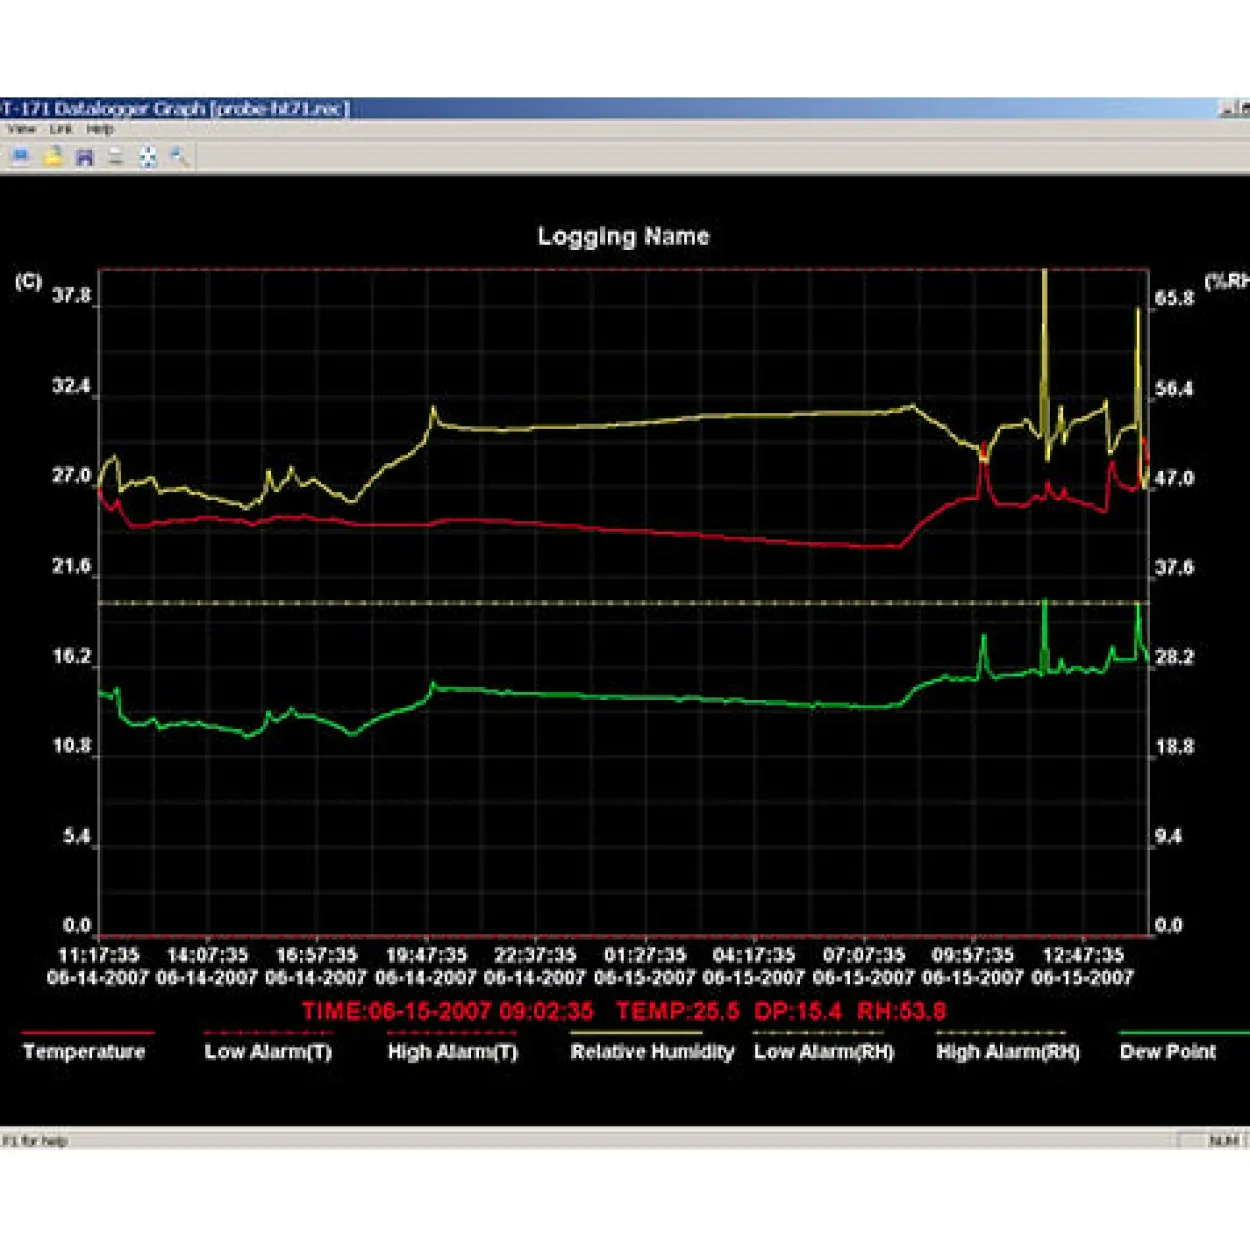Image resolution: width=1250 pixels, height=1250 pixels.
Task: Click the 01:27:35 time axis label
Action: 645,955
